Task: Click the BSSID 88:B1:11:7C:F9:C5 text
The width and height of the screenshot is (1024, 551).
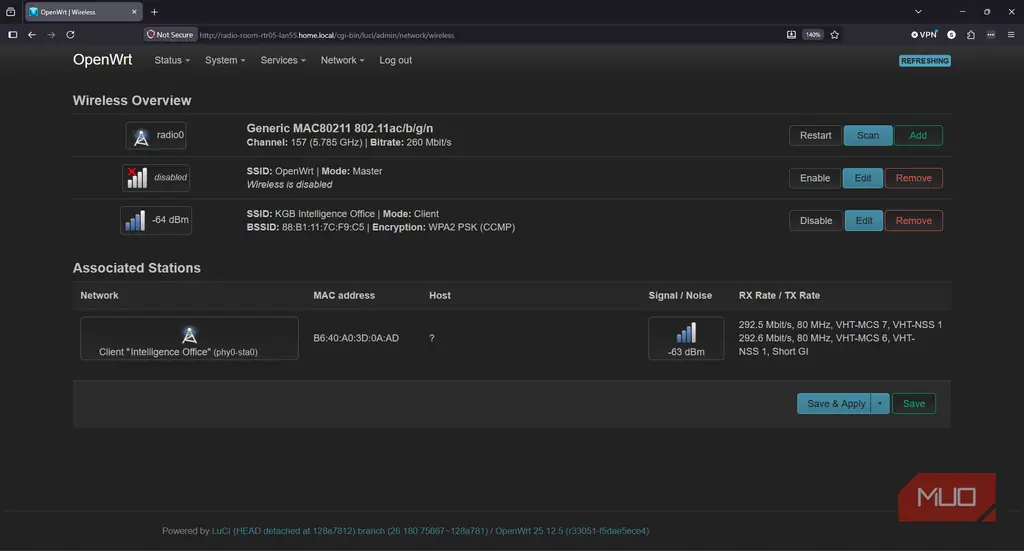Action: pyautogui.click(x=306, y=227)
